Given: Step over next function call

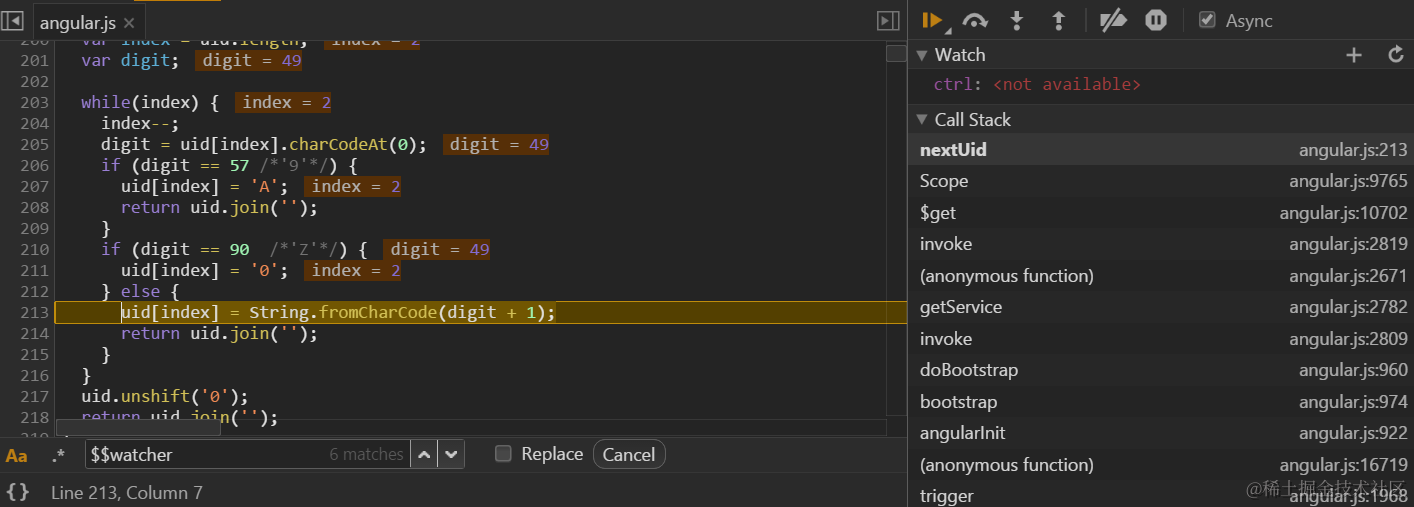Looking at the screenshot, I should tap(975, 20).
